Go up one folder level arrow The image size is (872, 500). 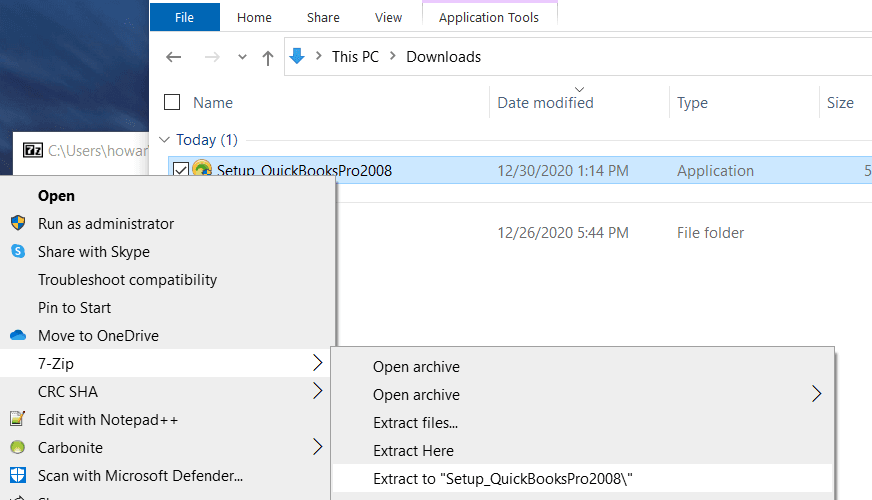(267, 57)
